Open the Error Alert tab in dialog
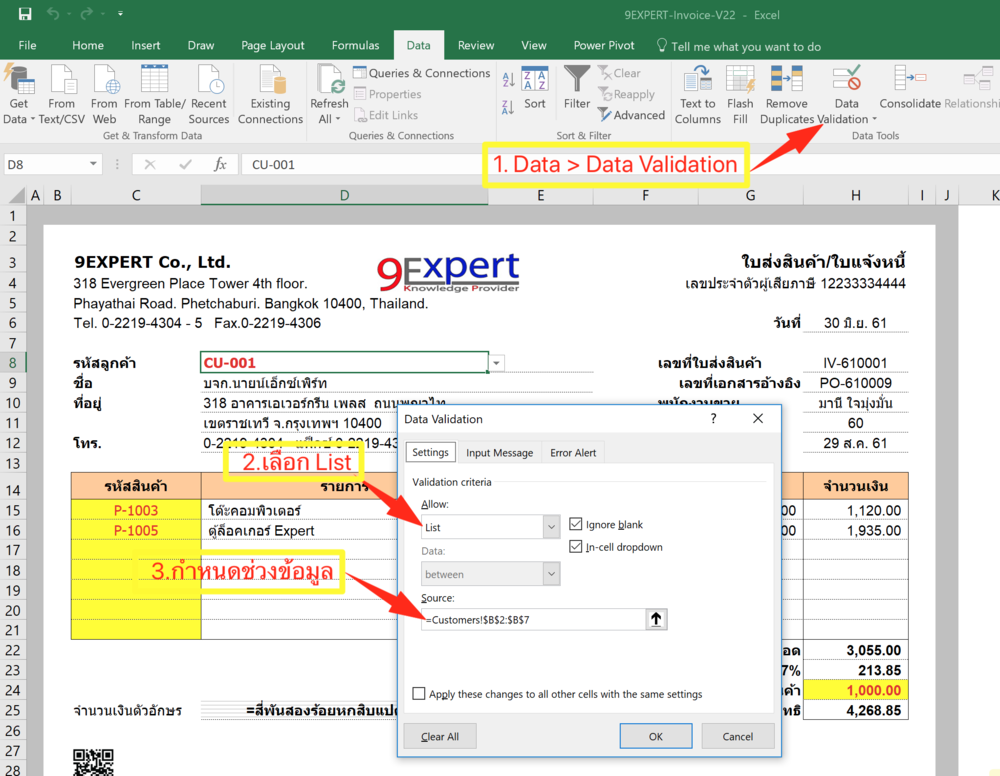 (573, 452)
